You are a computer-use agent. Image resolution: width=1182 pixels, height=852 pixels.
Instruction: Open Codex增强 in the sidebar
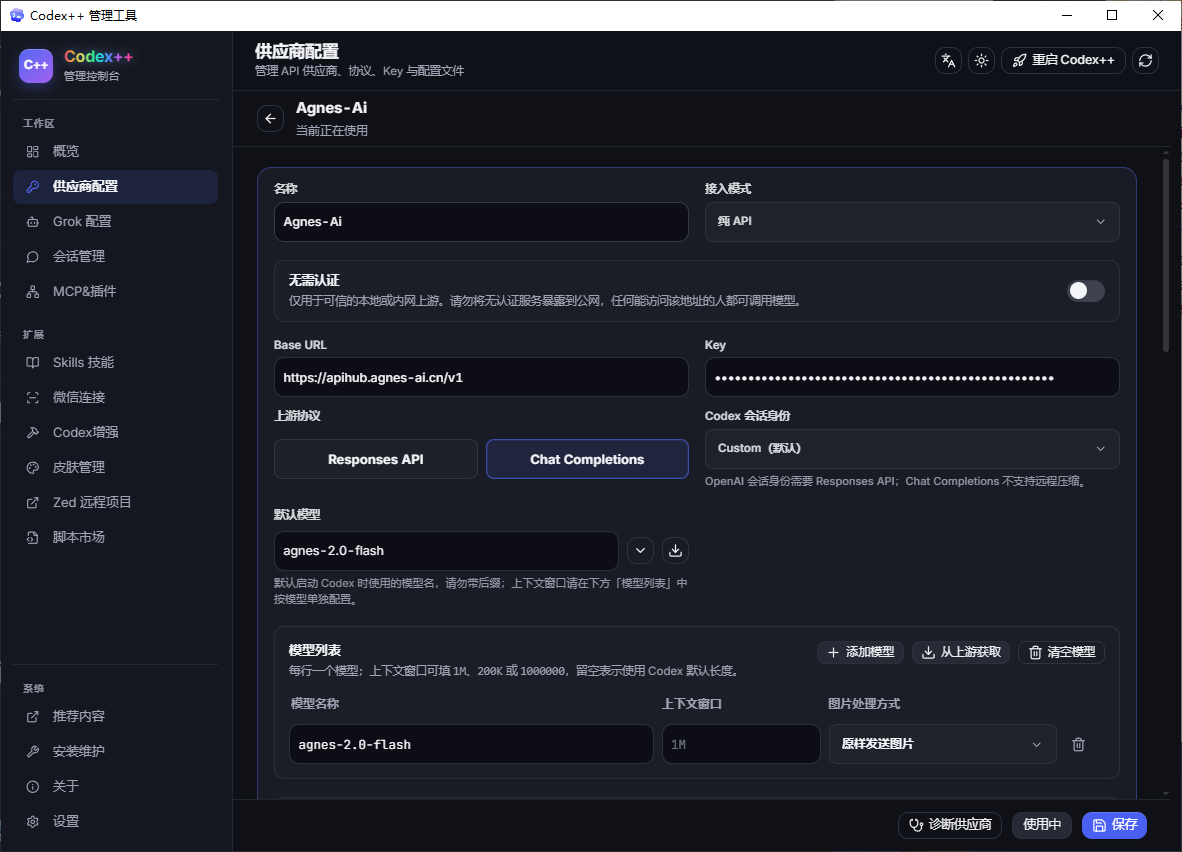115,432
